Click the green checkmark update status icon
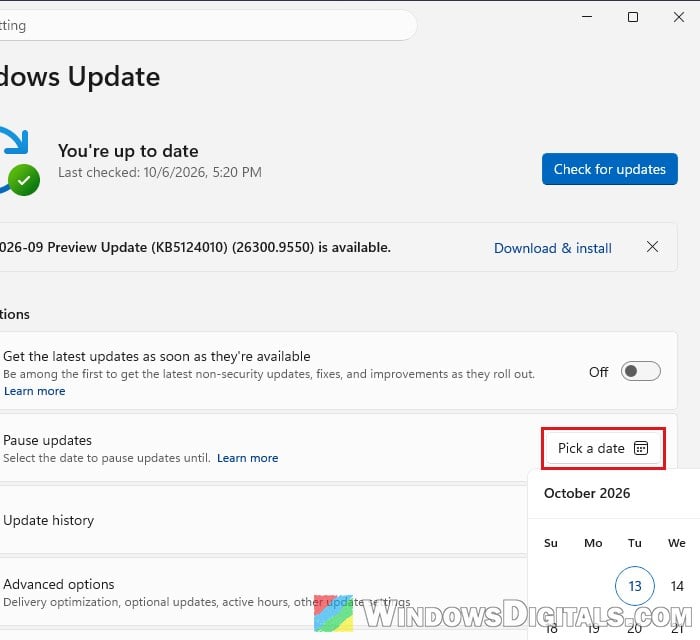700x640 pixels. point(24,180)
